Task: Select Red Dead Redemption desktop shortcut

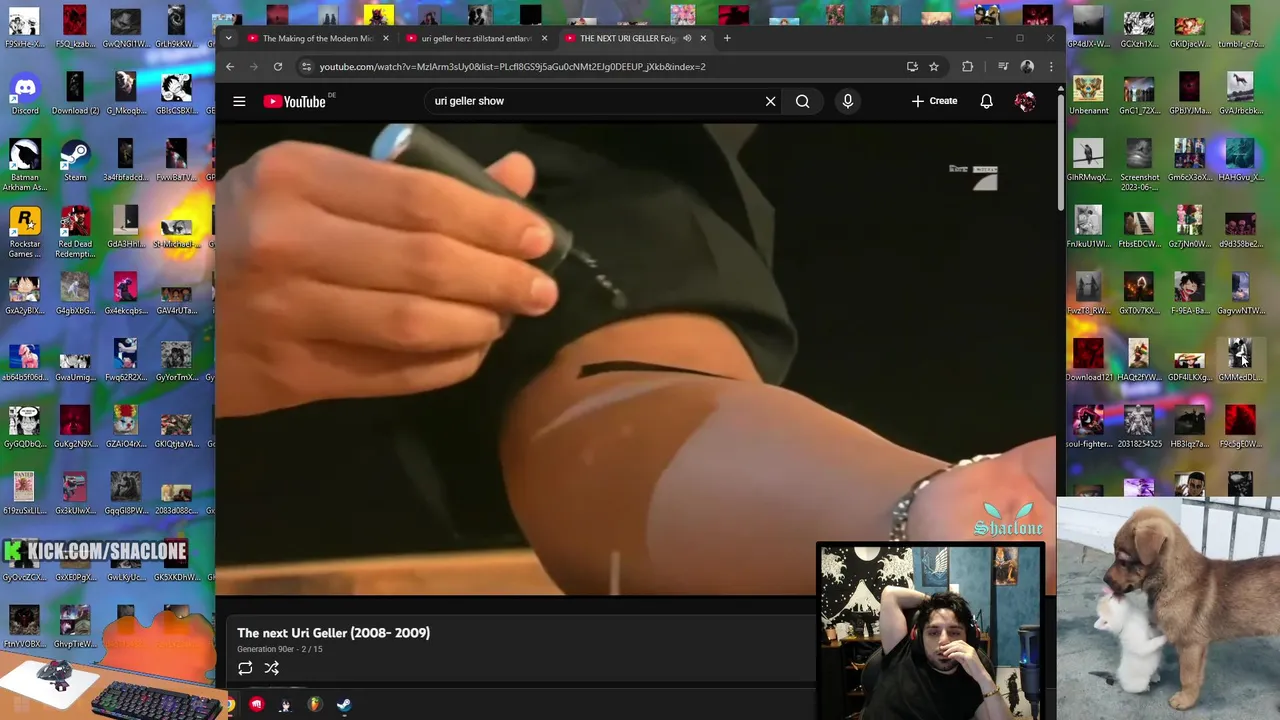Action: pos(75,232)
